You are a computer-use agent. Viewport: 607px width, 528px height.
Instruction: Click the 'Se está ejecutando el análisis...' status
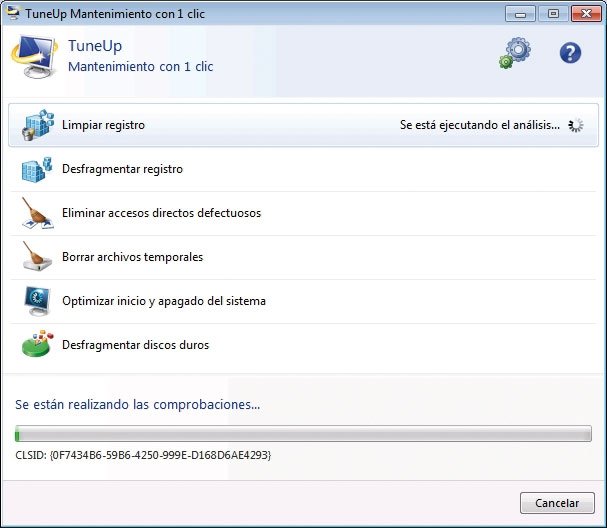pos(480,125)
